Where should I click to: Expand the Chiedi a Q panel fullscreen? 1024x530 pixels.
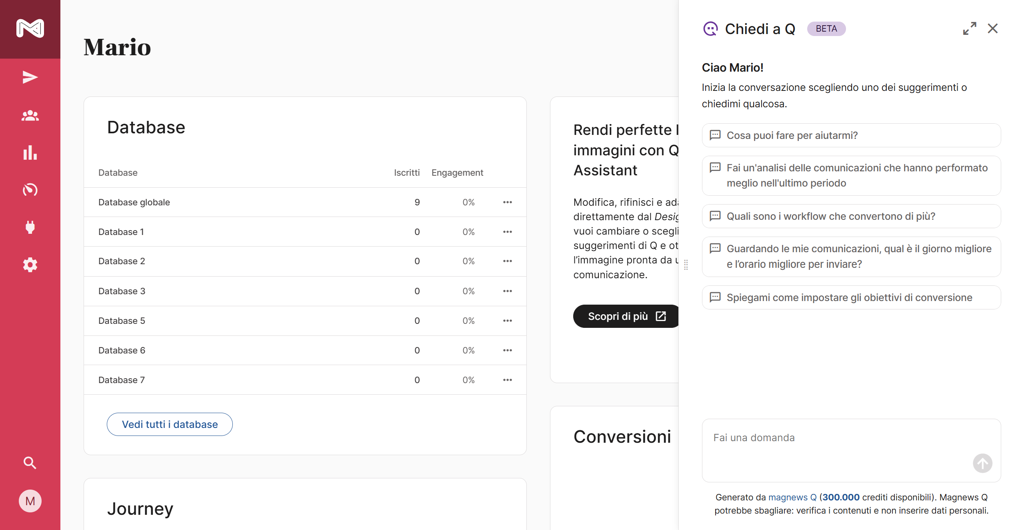(x=969, y=29)
